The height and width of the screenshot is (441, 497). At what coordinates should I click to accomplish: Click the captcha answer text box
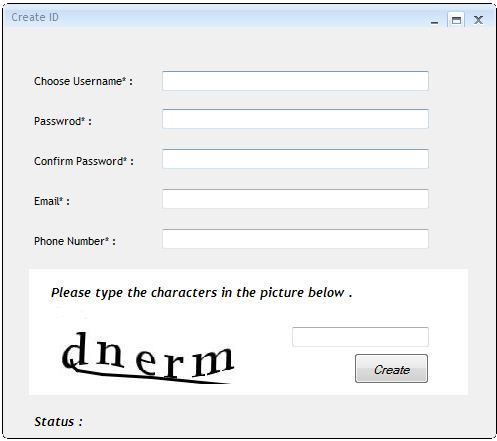360,337
